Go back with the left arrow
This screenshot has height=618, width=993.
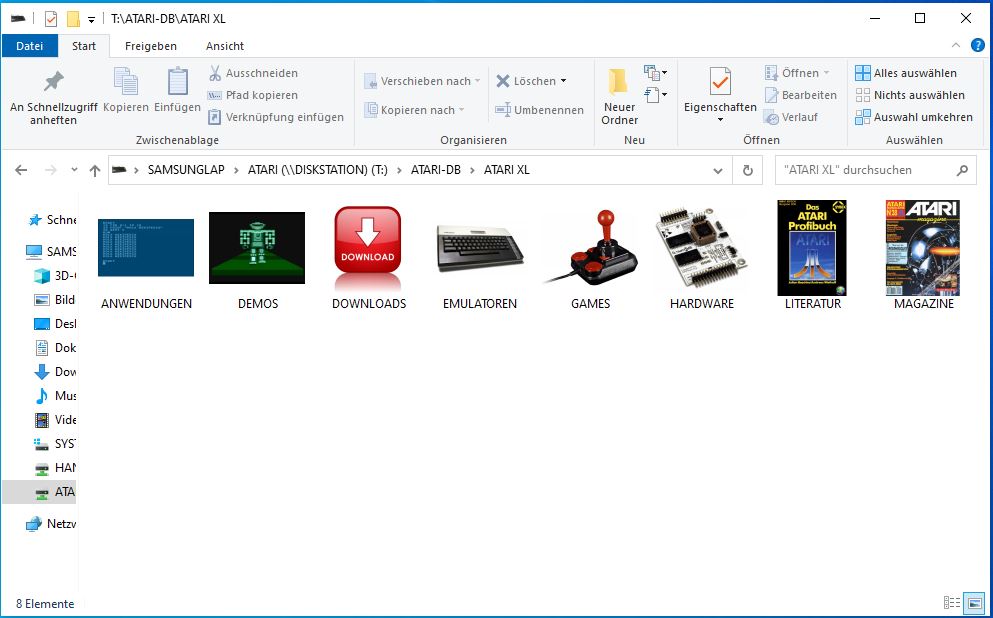coord(21,170)
